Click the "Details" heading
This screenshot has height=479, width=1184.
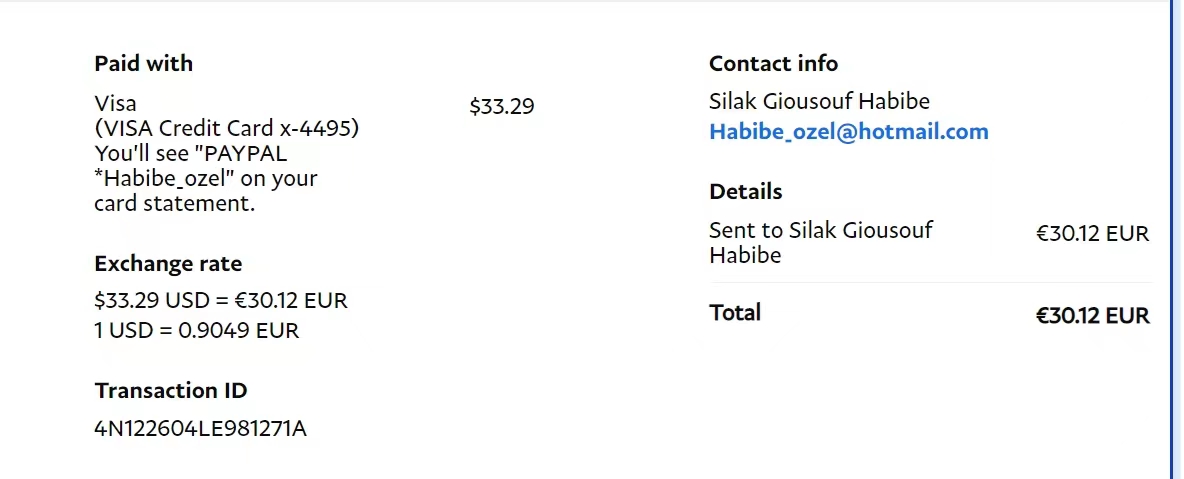745,191
